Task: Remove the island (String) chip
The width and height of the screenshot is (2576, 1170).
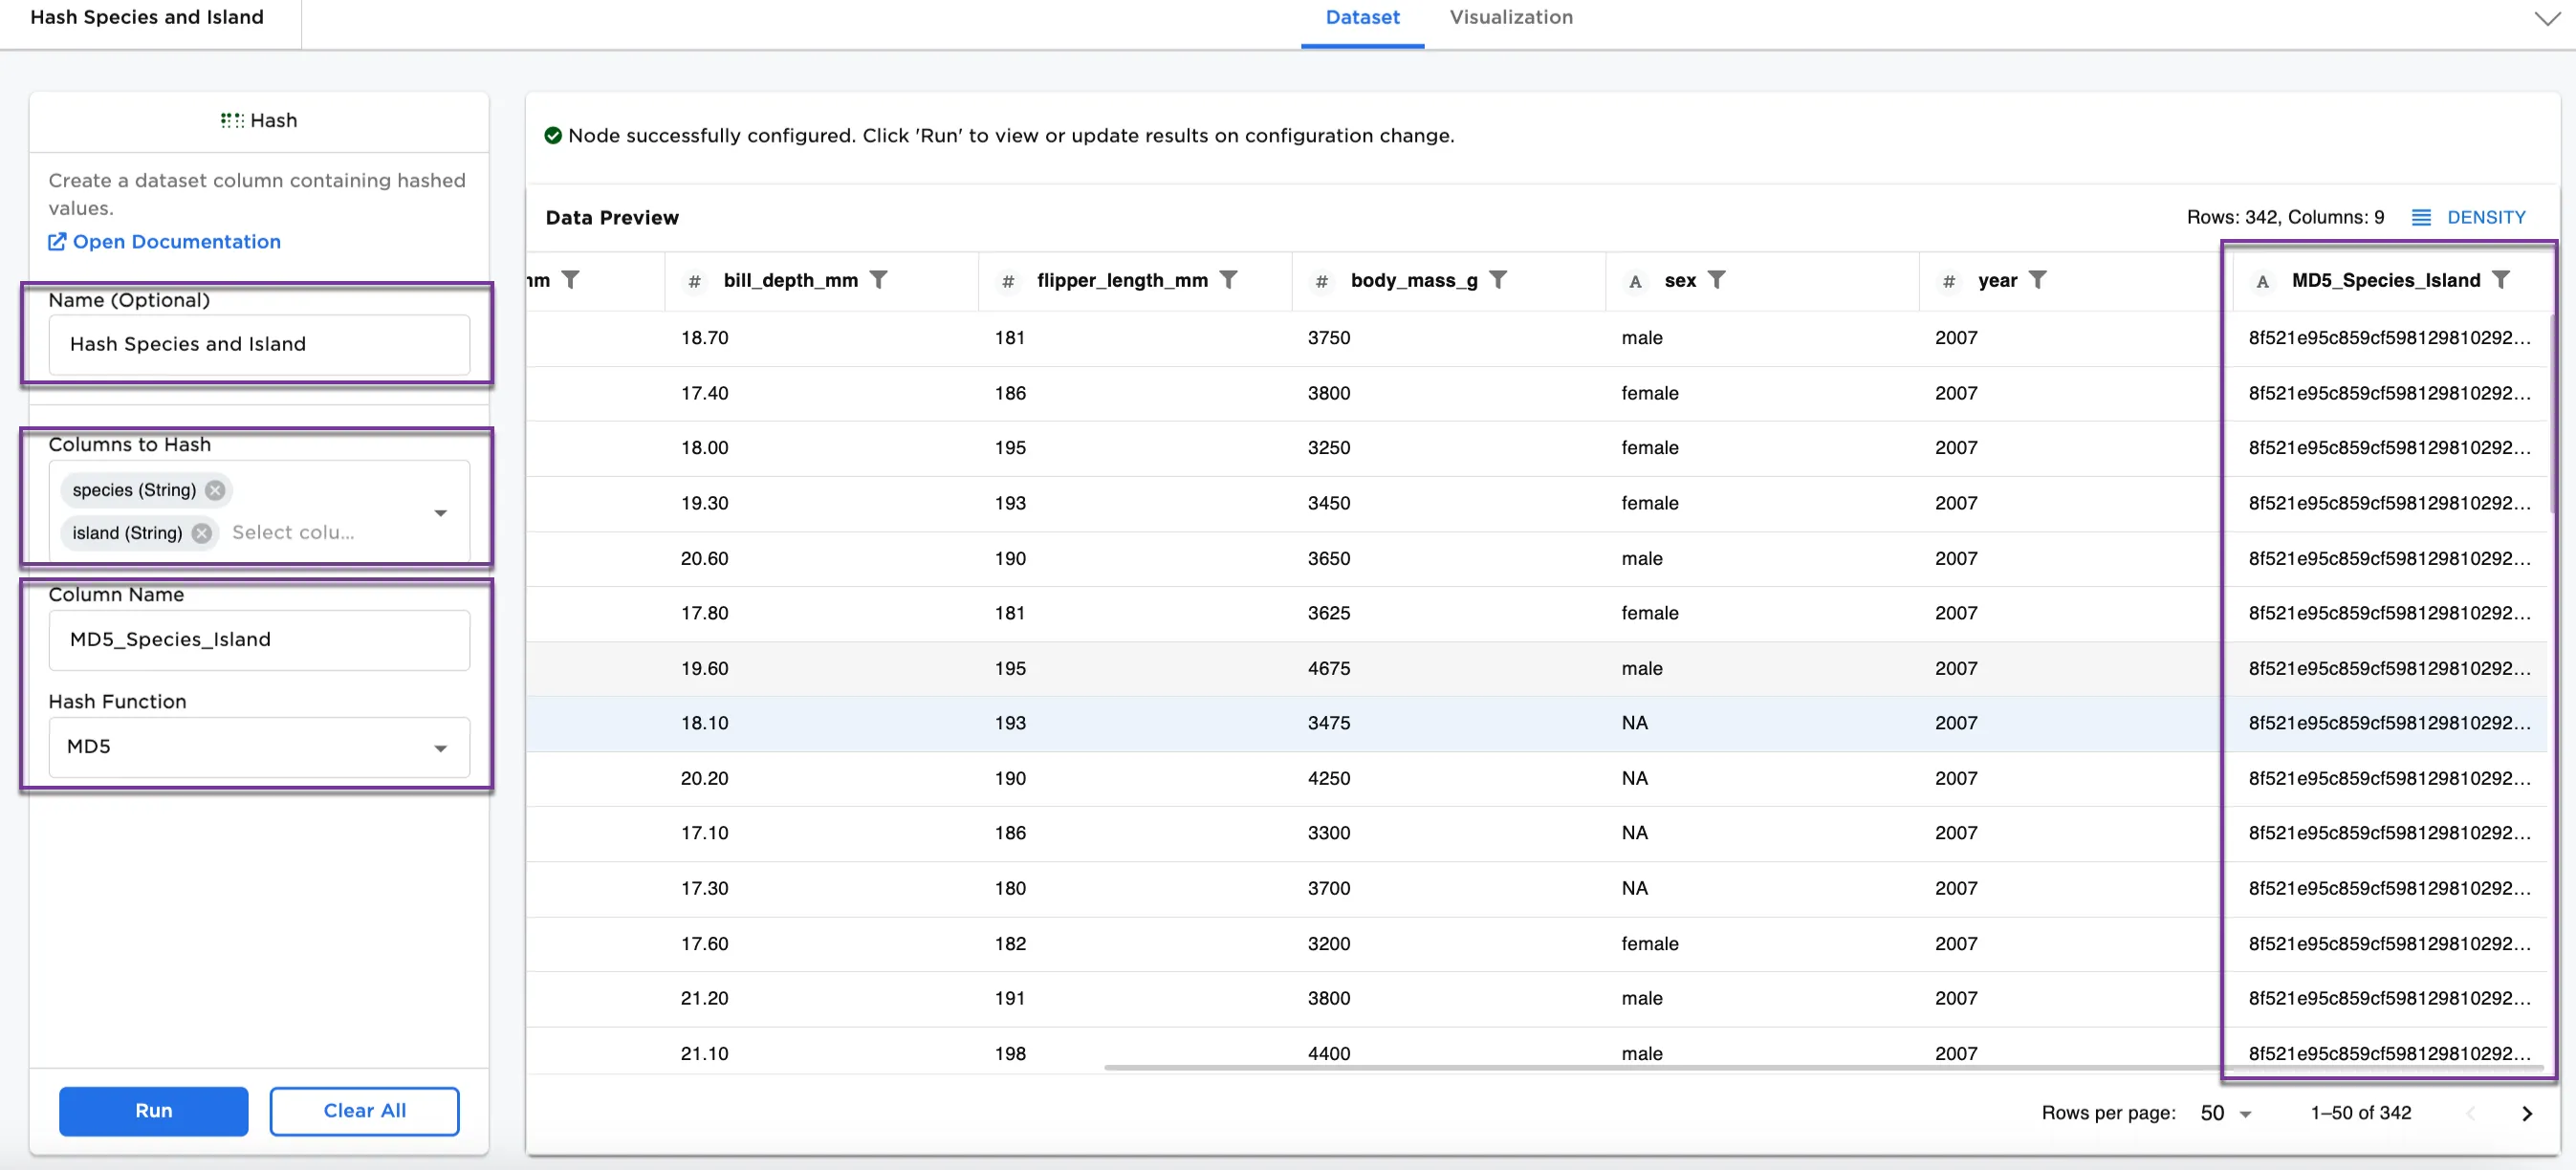Action: click(x=201, y=533)
